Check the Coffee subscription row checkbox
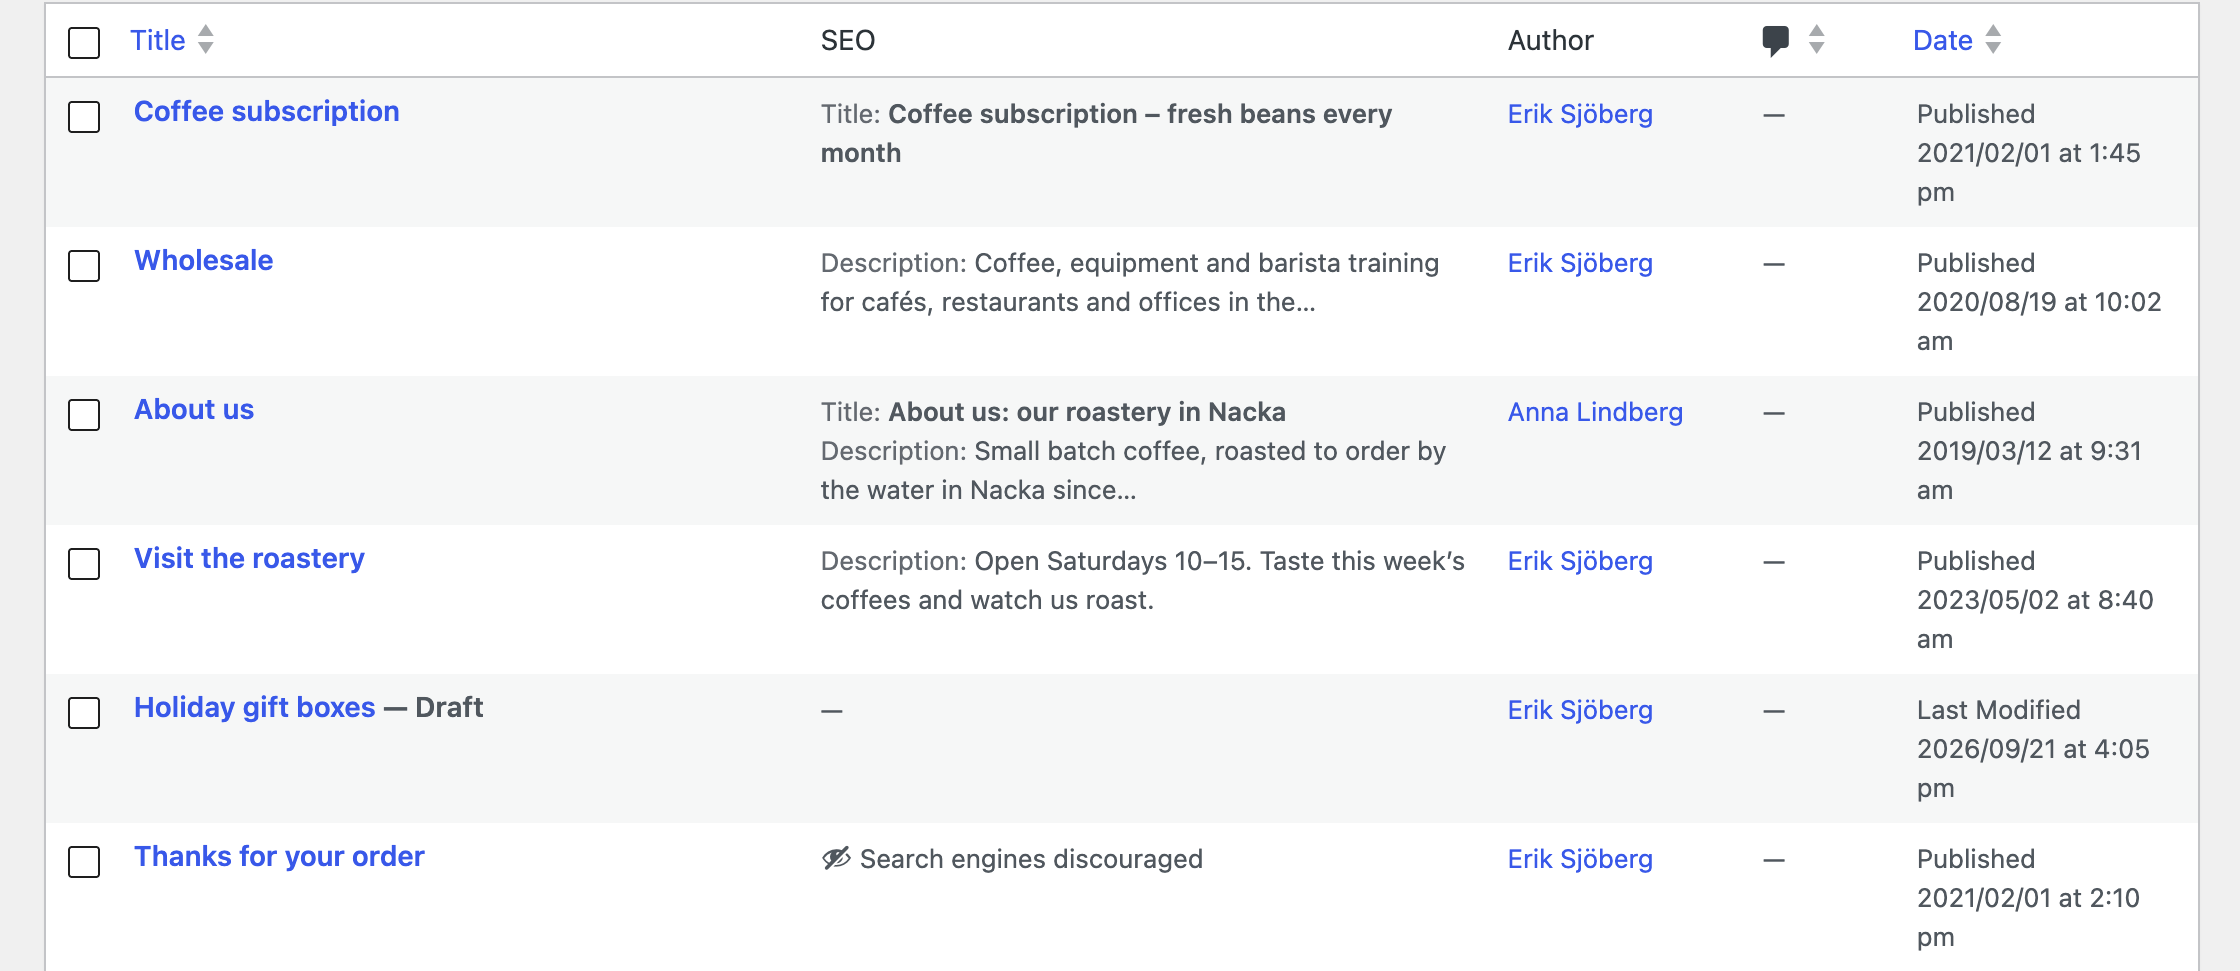 (x=84, y=117)
